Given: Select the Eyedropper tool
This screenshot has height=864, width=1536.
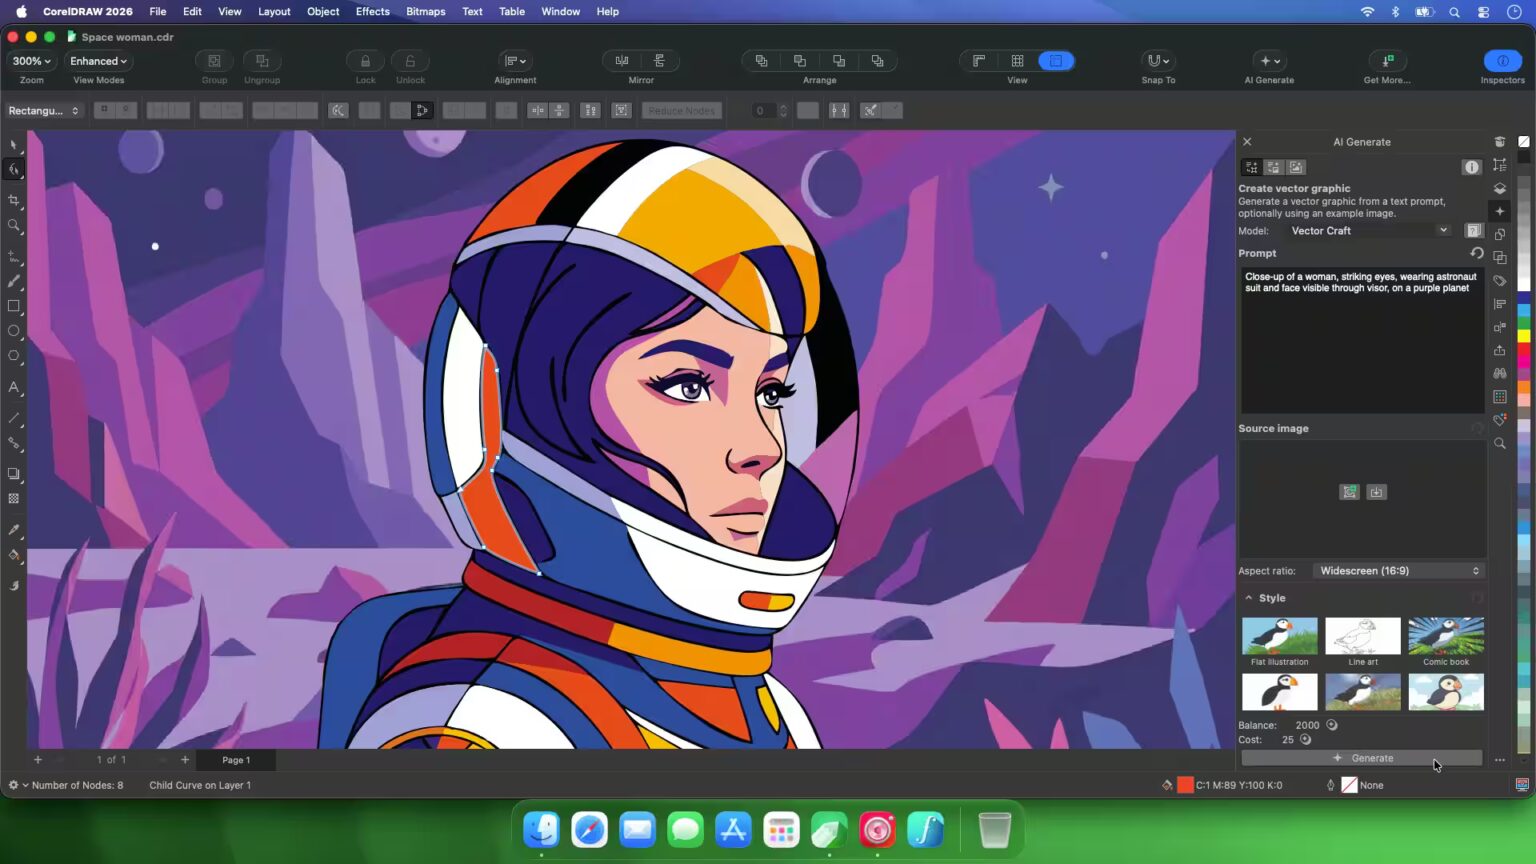Looking at the screenshot, I should pyautogui.click(x=14, y=530).
